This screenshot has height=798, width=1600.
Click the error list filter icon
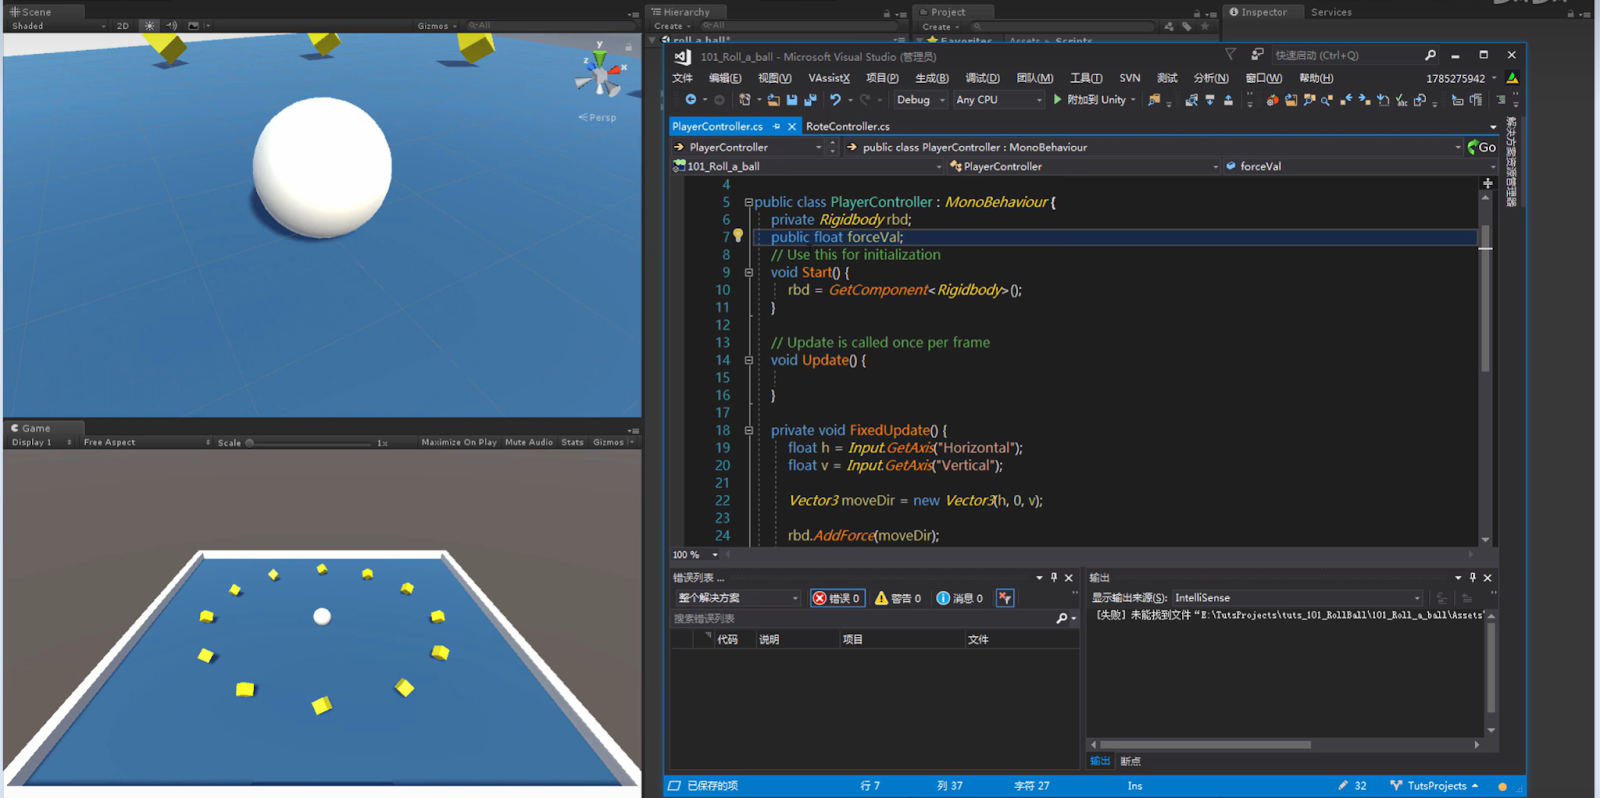tap(1005, 598)
